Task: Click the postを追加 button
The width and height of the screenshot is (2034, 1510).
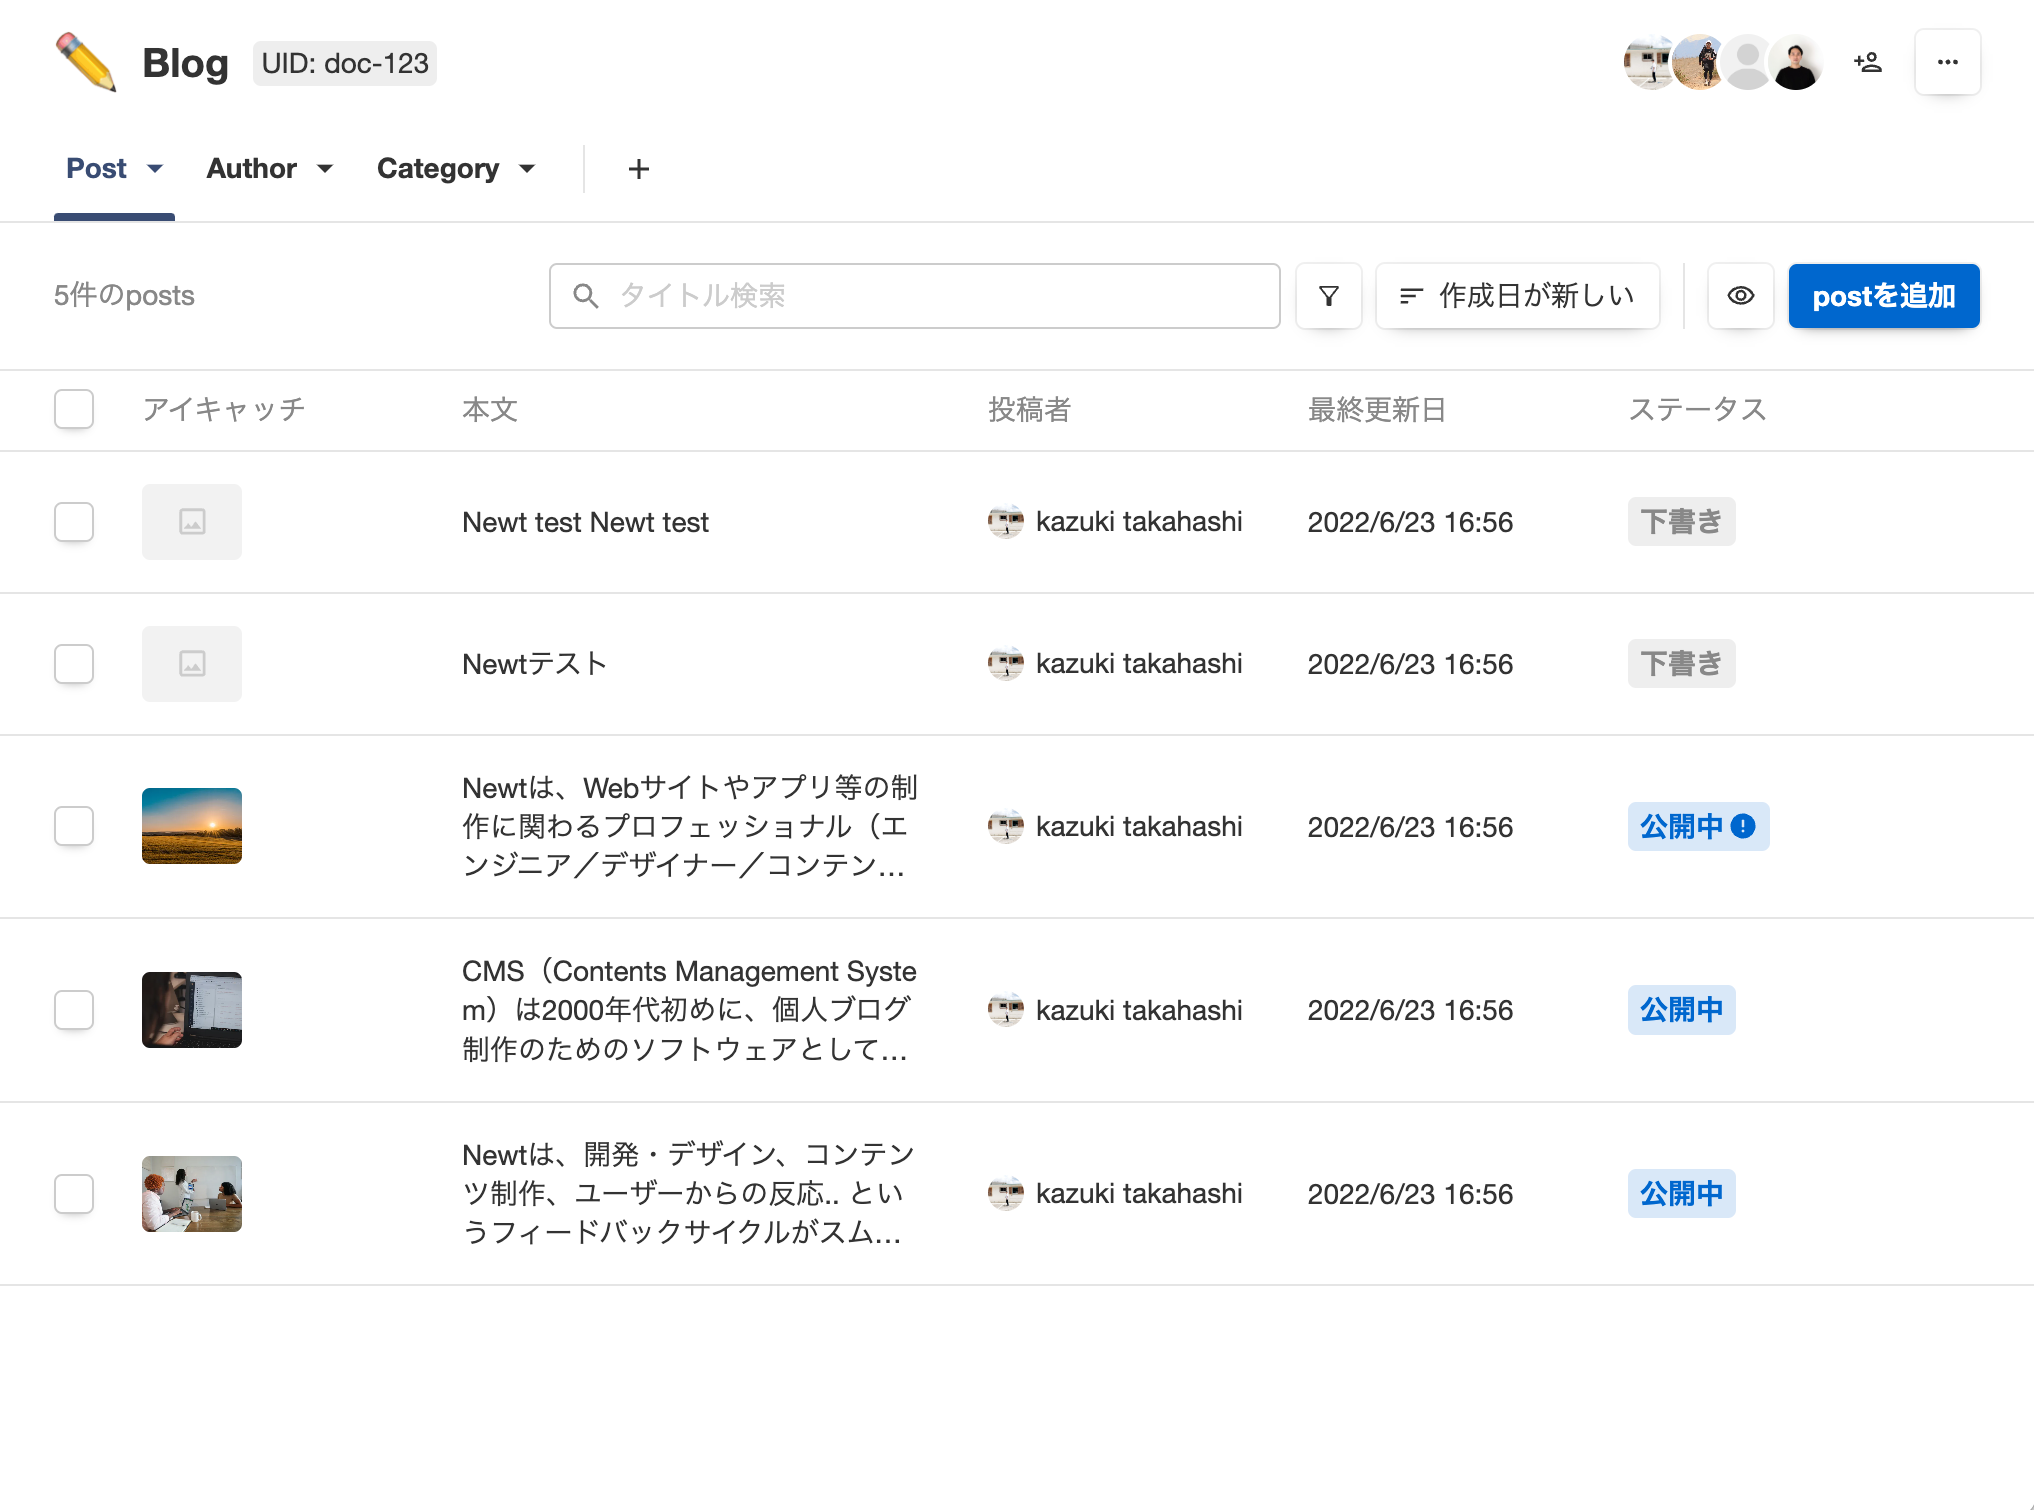Action: [1883, 296]
